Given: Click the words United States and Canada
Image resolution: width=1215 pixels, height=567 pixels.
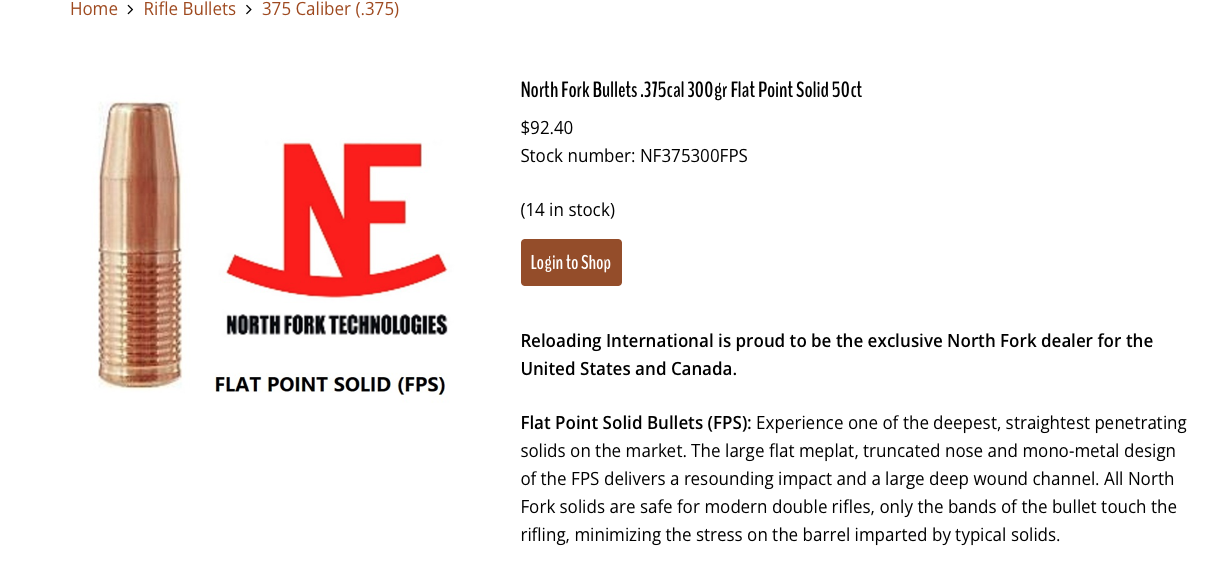Looking at the screenshot, I should click(628, 368).
